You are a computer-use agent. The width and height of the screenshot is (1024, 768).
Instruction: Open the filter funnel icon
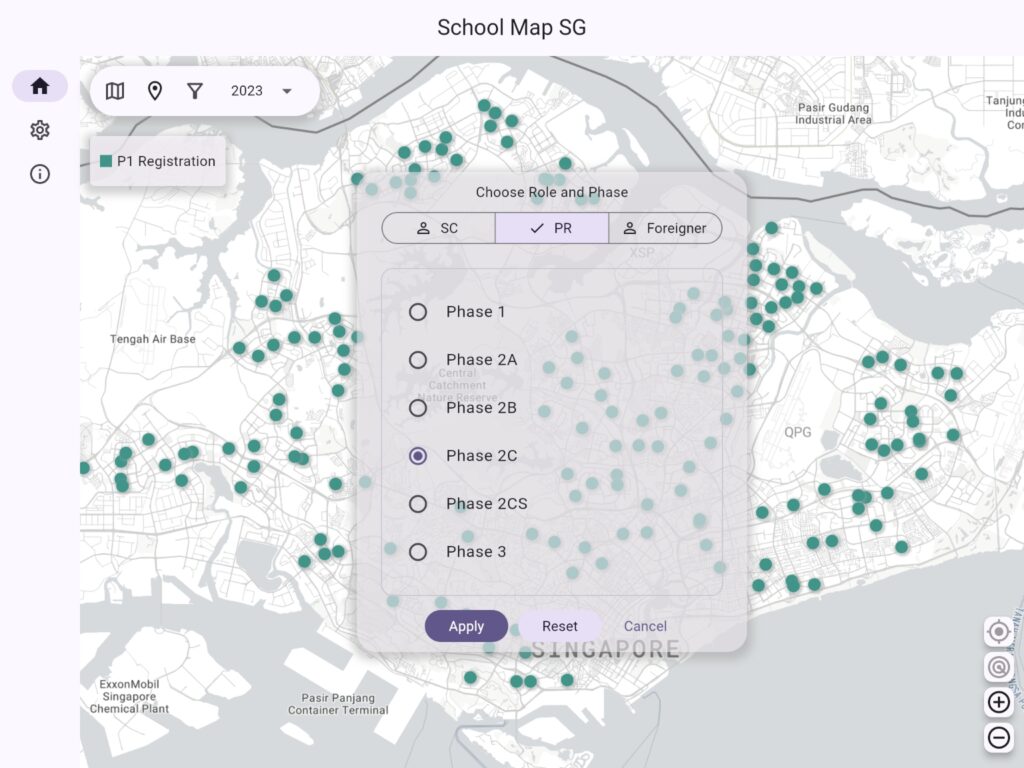pos(195,91)
